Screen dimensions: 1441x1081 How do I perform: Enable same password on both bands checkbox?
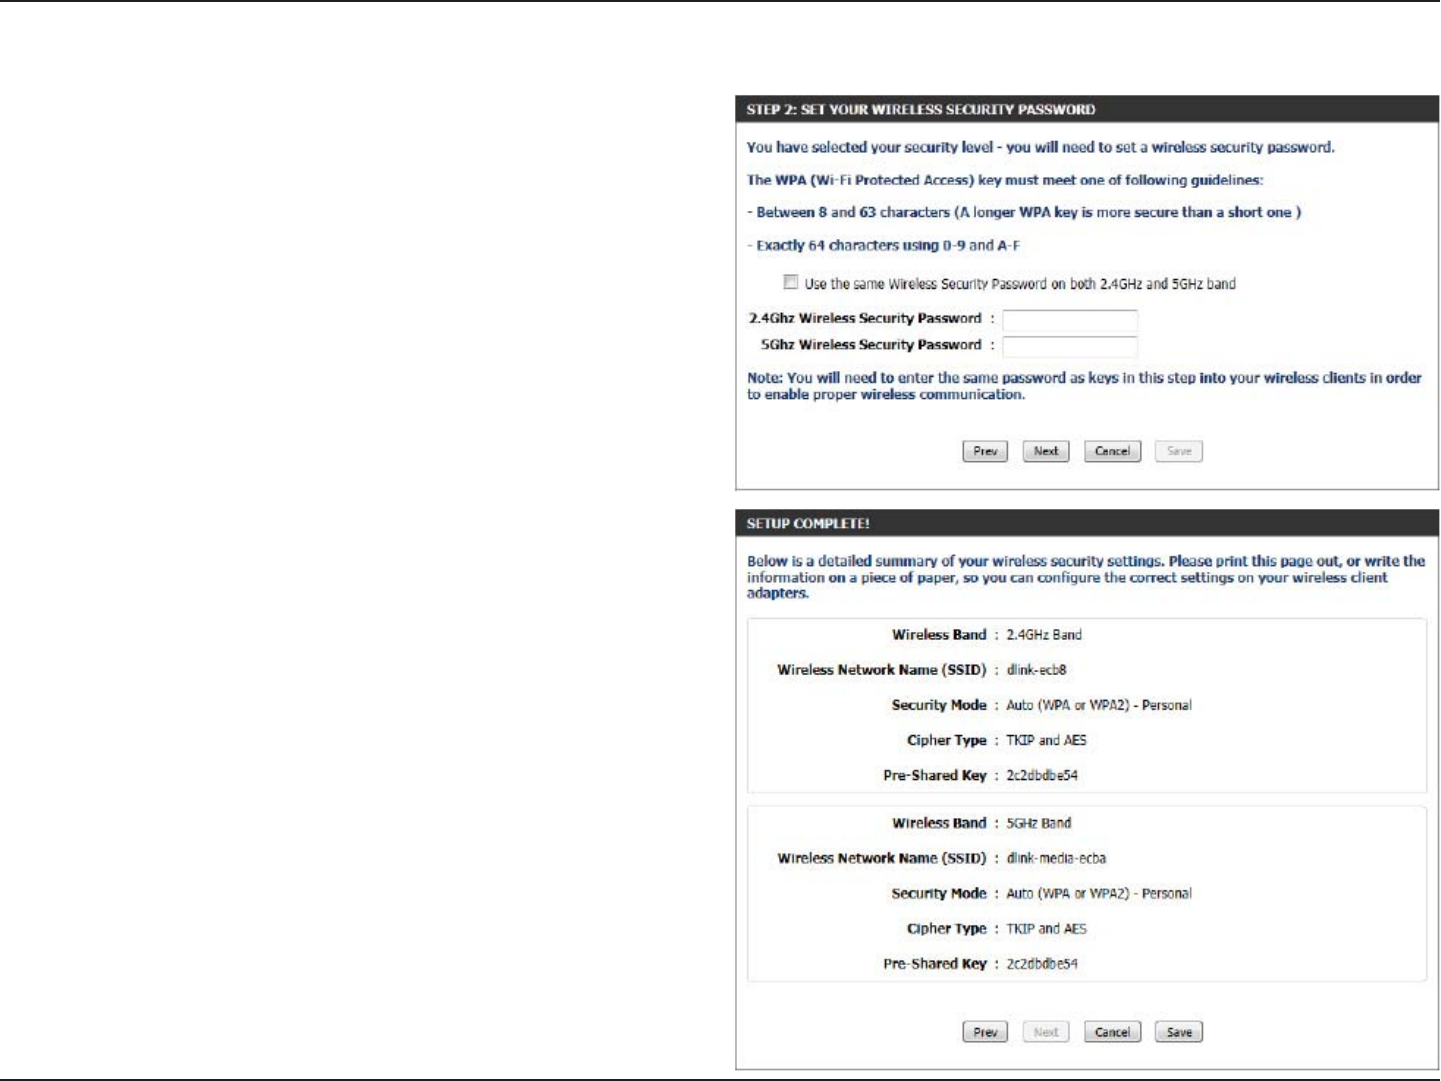(791, 283)
